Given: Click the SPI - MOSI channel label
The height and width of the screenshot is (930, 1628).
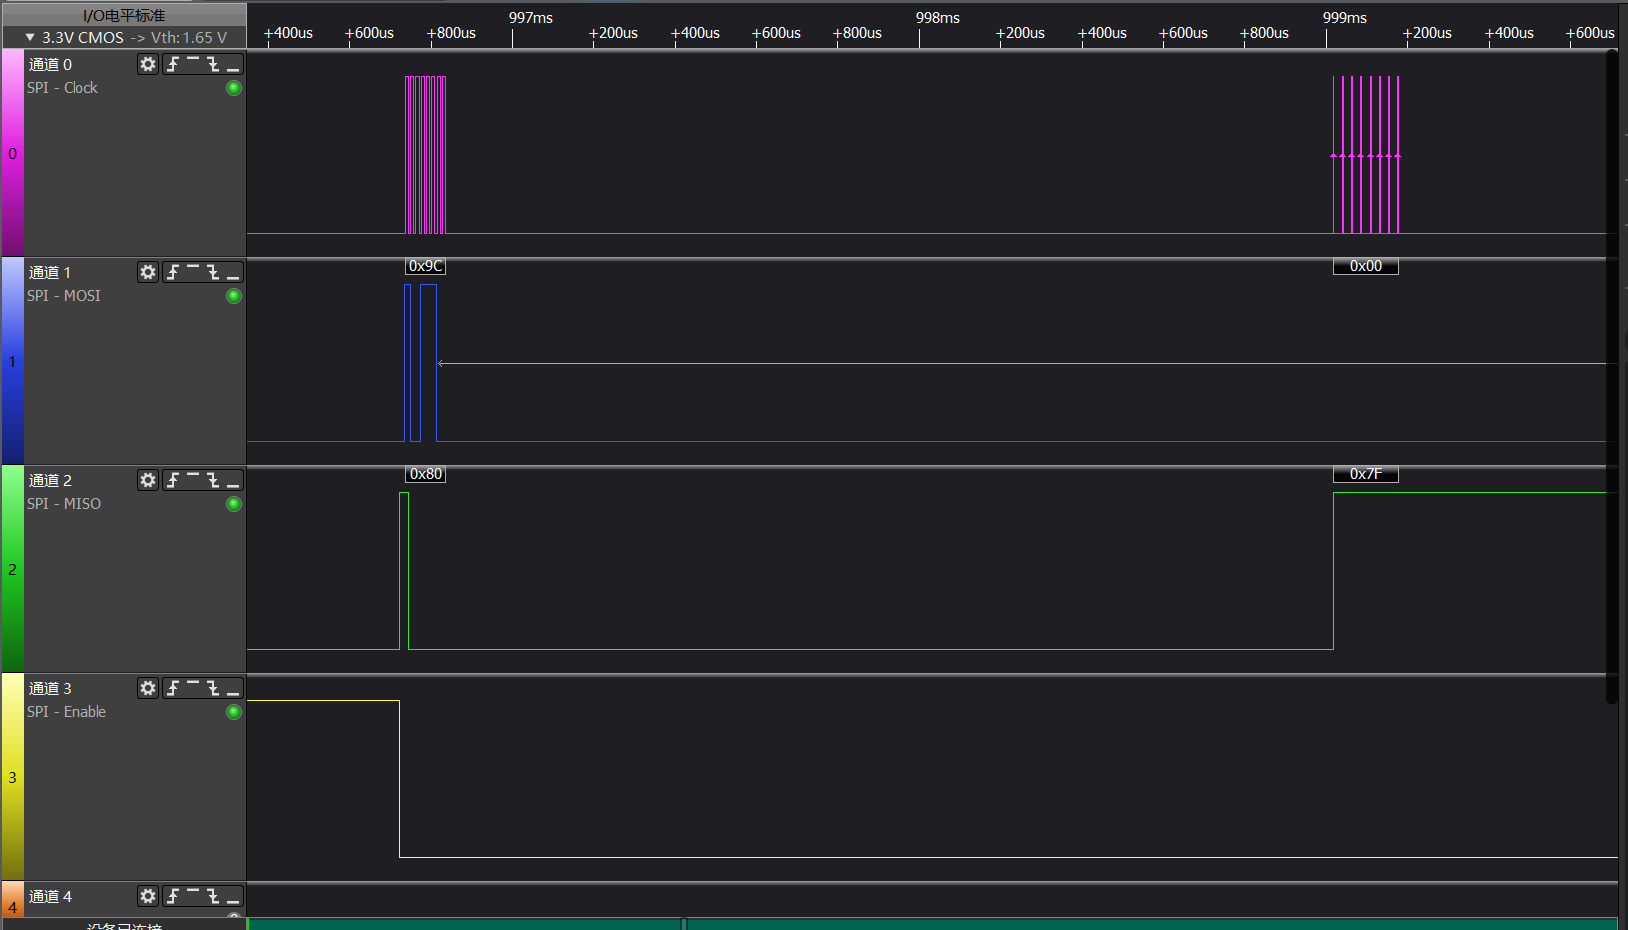Looking at the screenshot, I should click(64, 296).
